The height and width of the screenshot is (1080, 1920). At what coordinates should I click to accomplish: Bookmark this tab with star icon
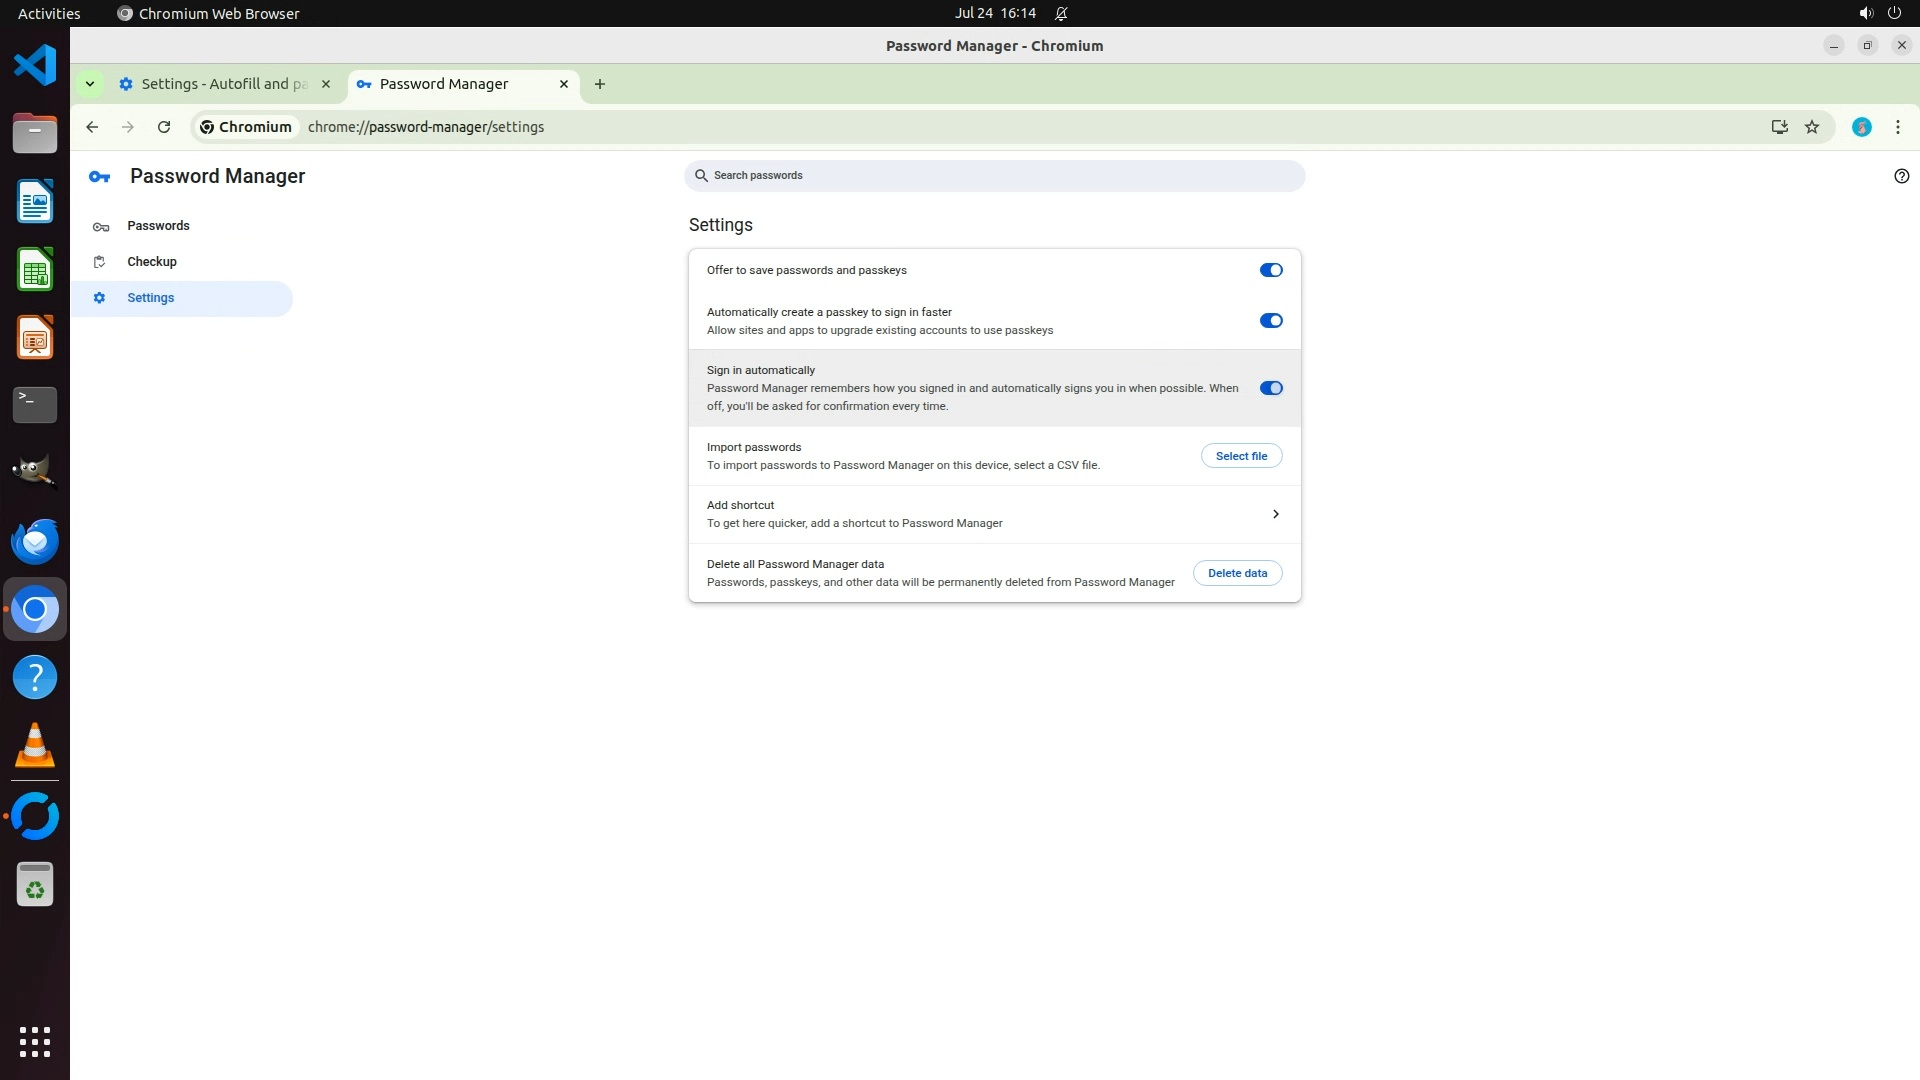[1812, 127]
